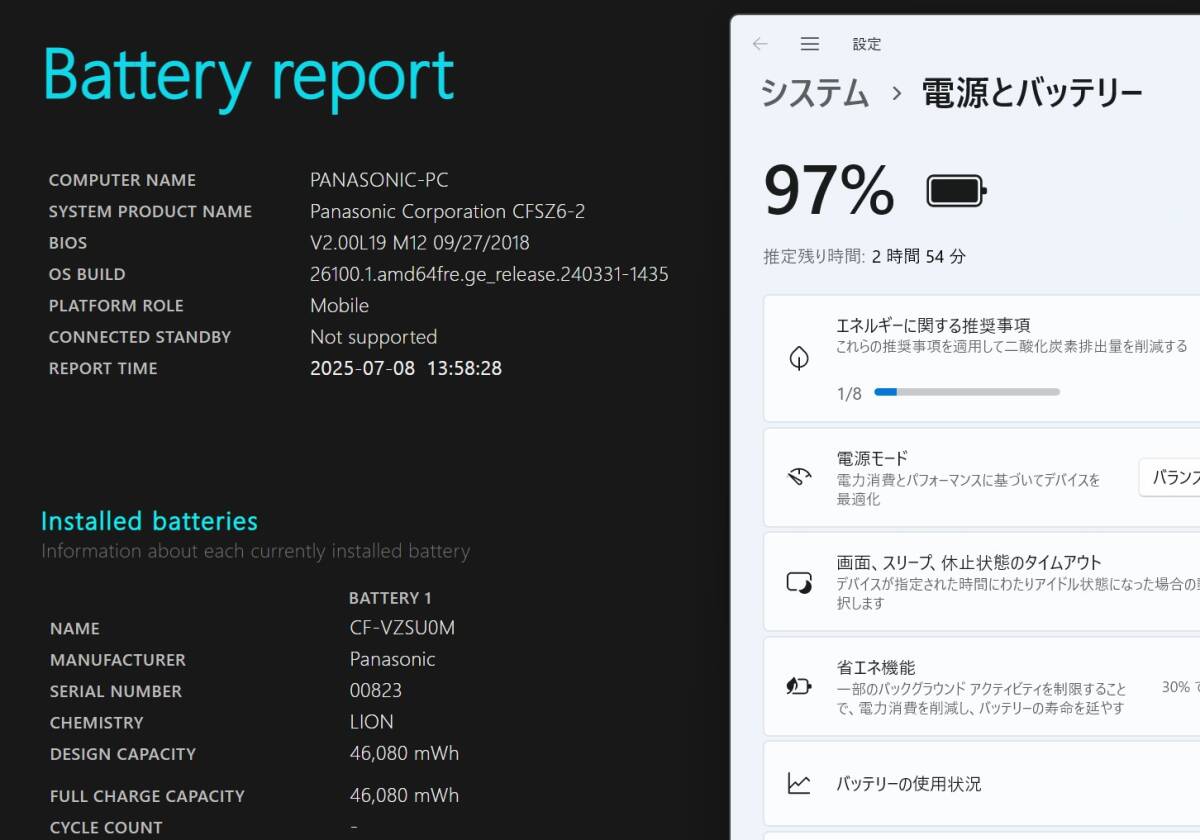
Task: Click the connected standby value Not supported
Action: [374, 337]
